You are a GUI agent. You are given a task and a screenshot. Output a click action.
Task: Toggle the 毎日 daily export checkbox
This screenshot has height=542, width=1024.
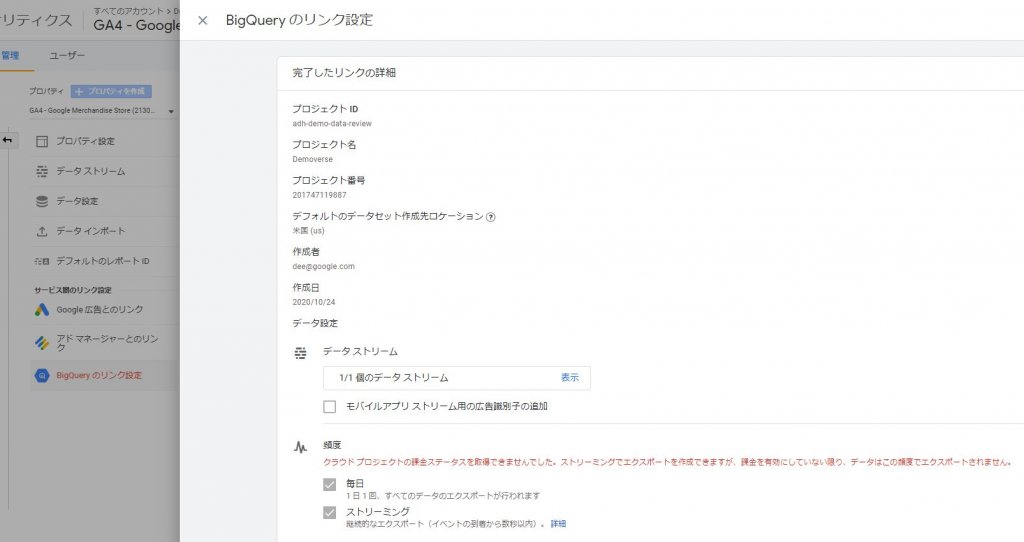330,485
